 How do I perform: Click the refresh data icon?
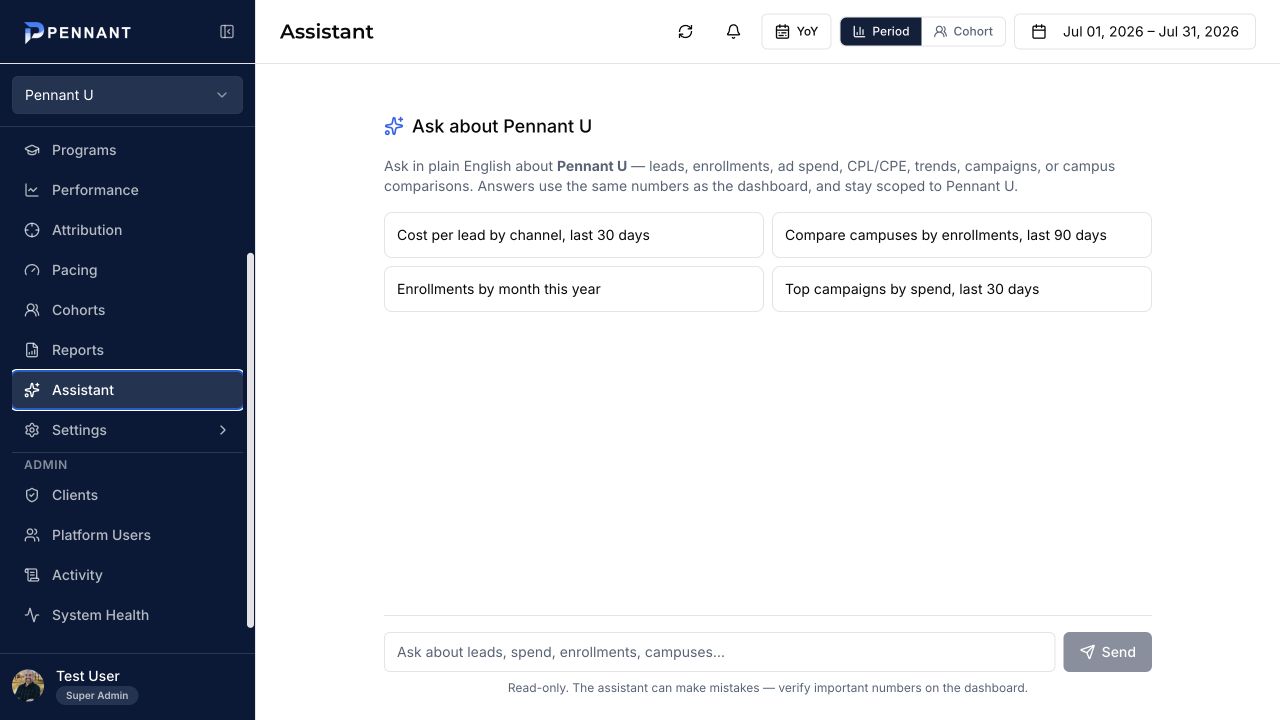[685, 32]
